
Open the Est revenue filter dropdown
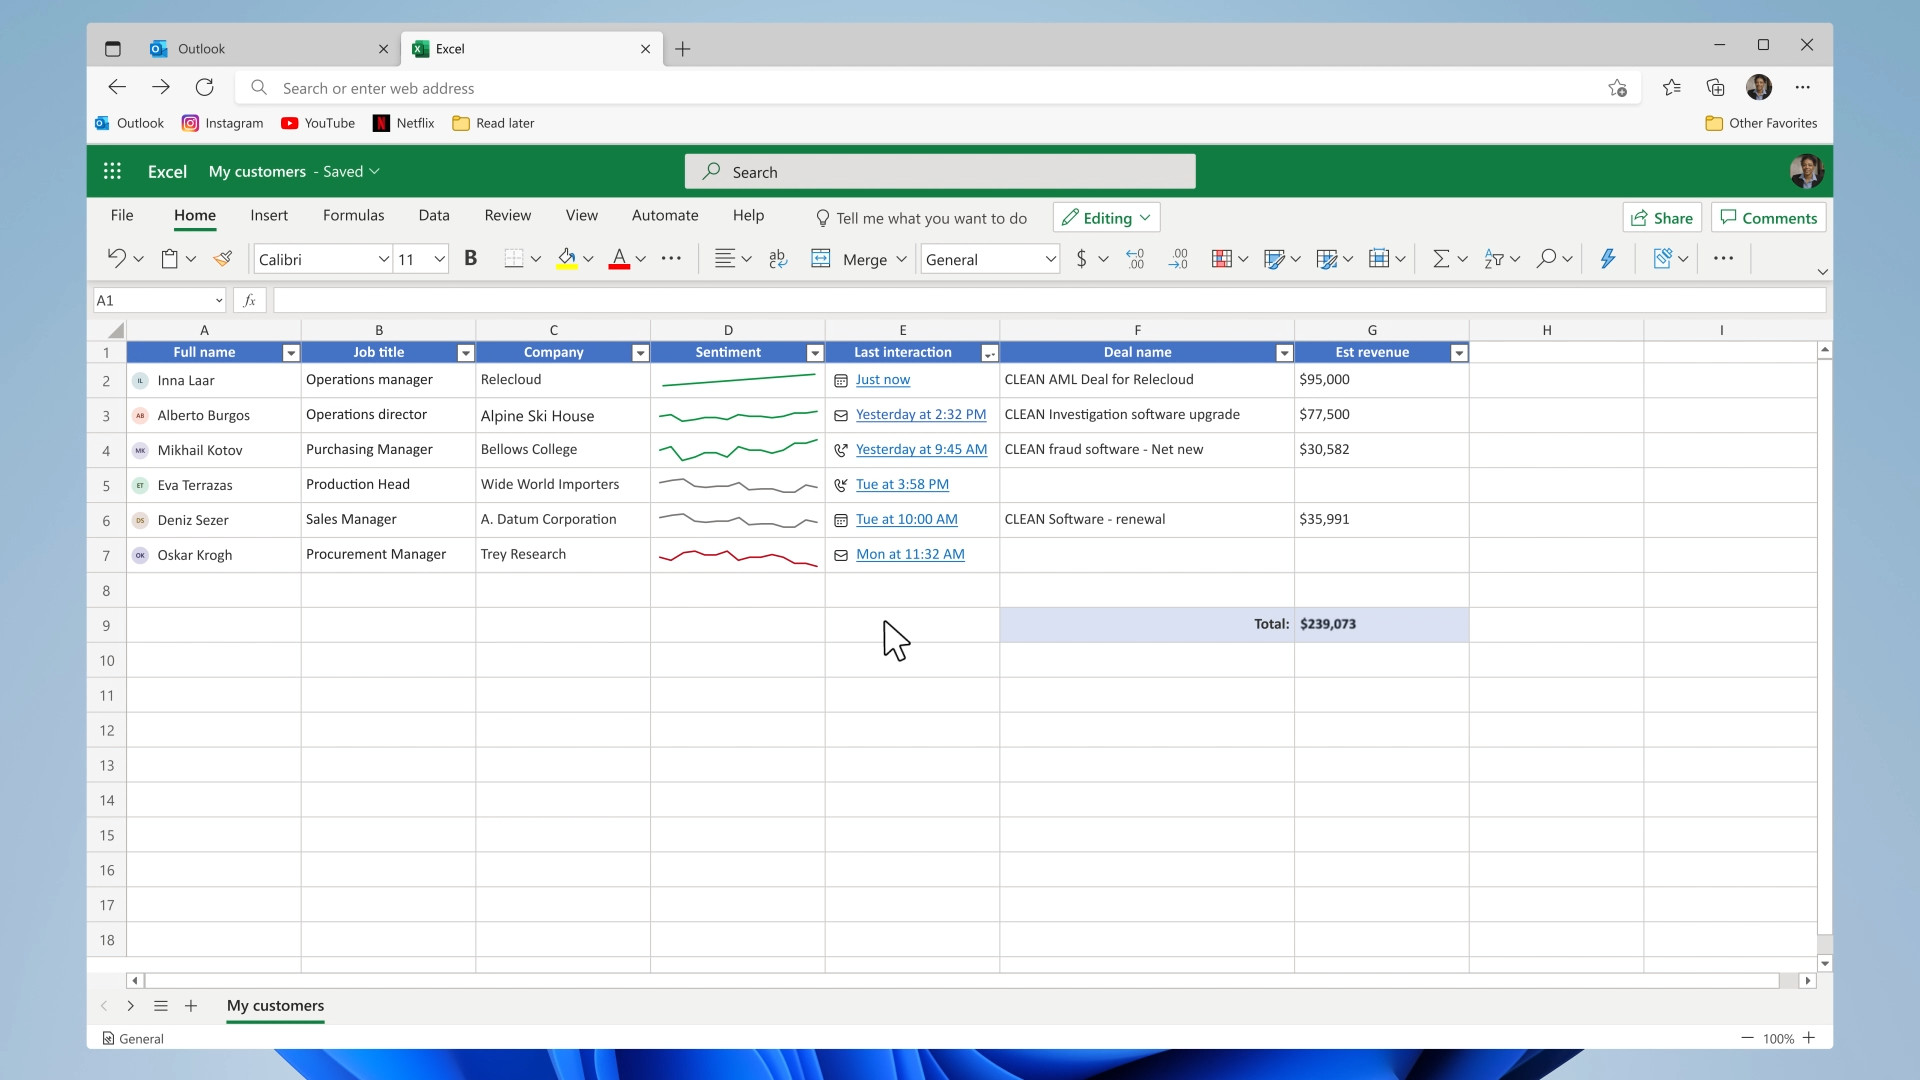click(1459, 353)
